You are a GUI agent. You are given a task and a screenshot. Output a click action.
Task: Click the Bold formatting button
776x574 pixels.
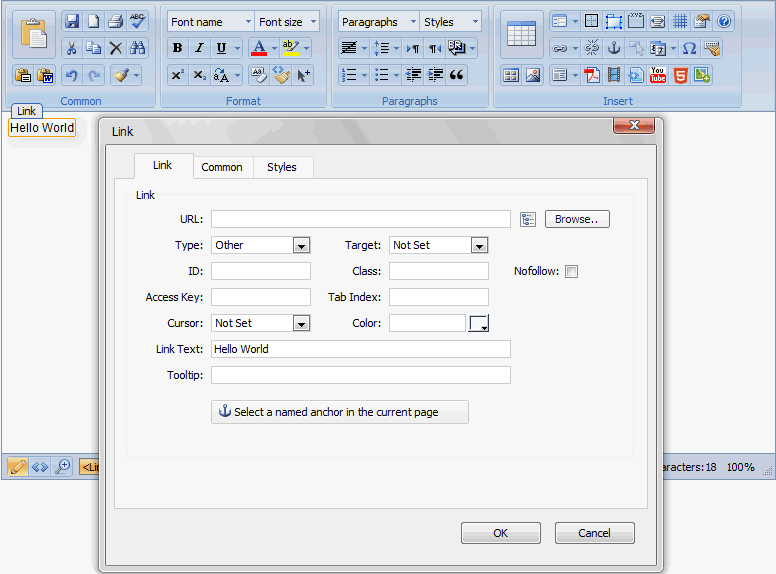[177, 48]
